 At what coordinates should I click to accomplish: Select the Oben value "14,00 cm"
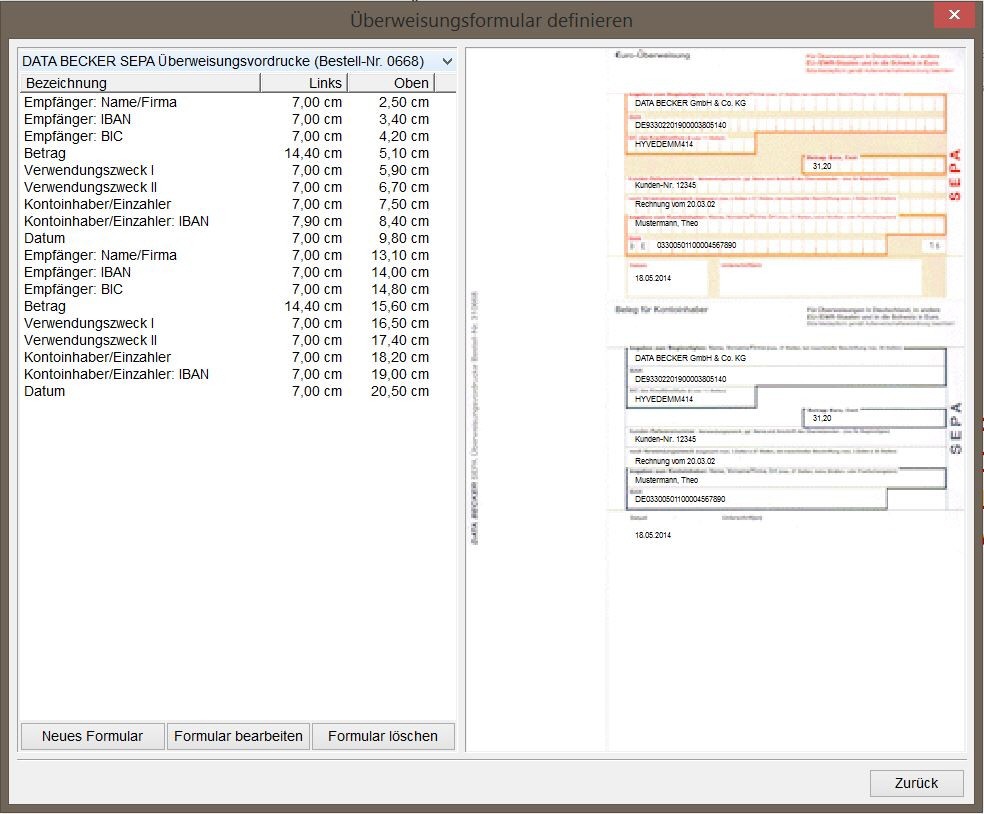click(400, 272)
